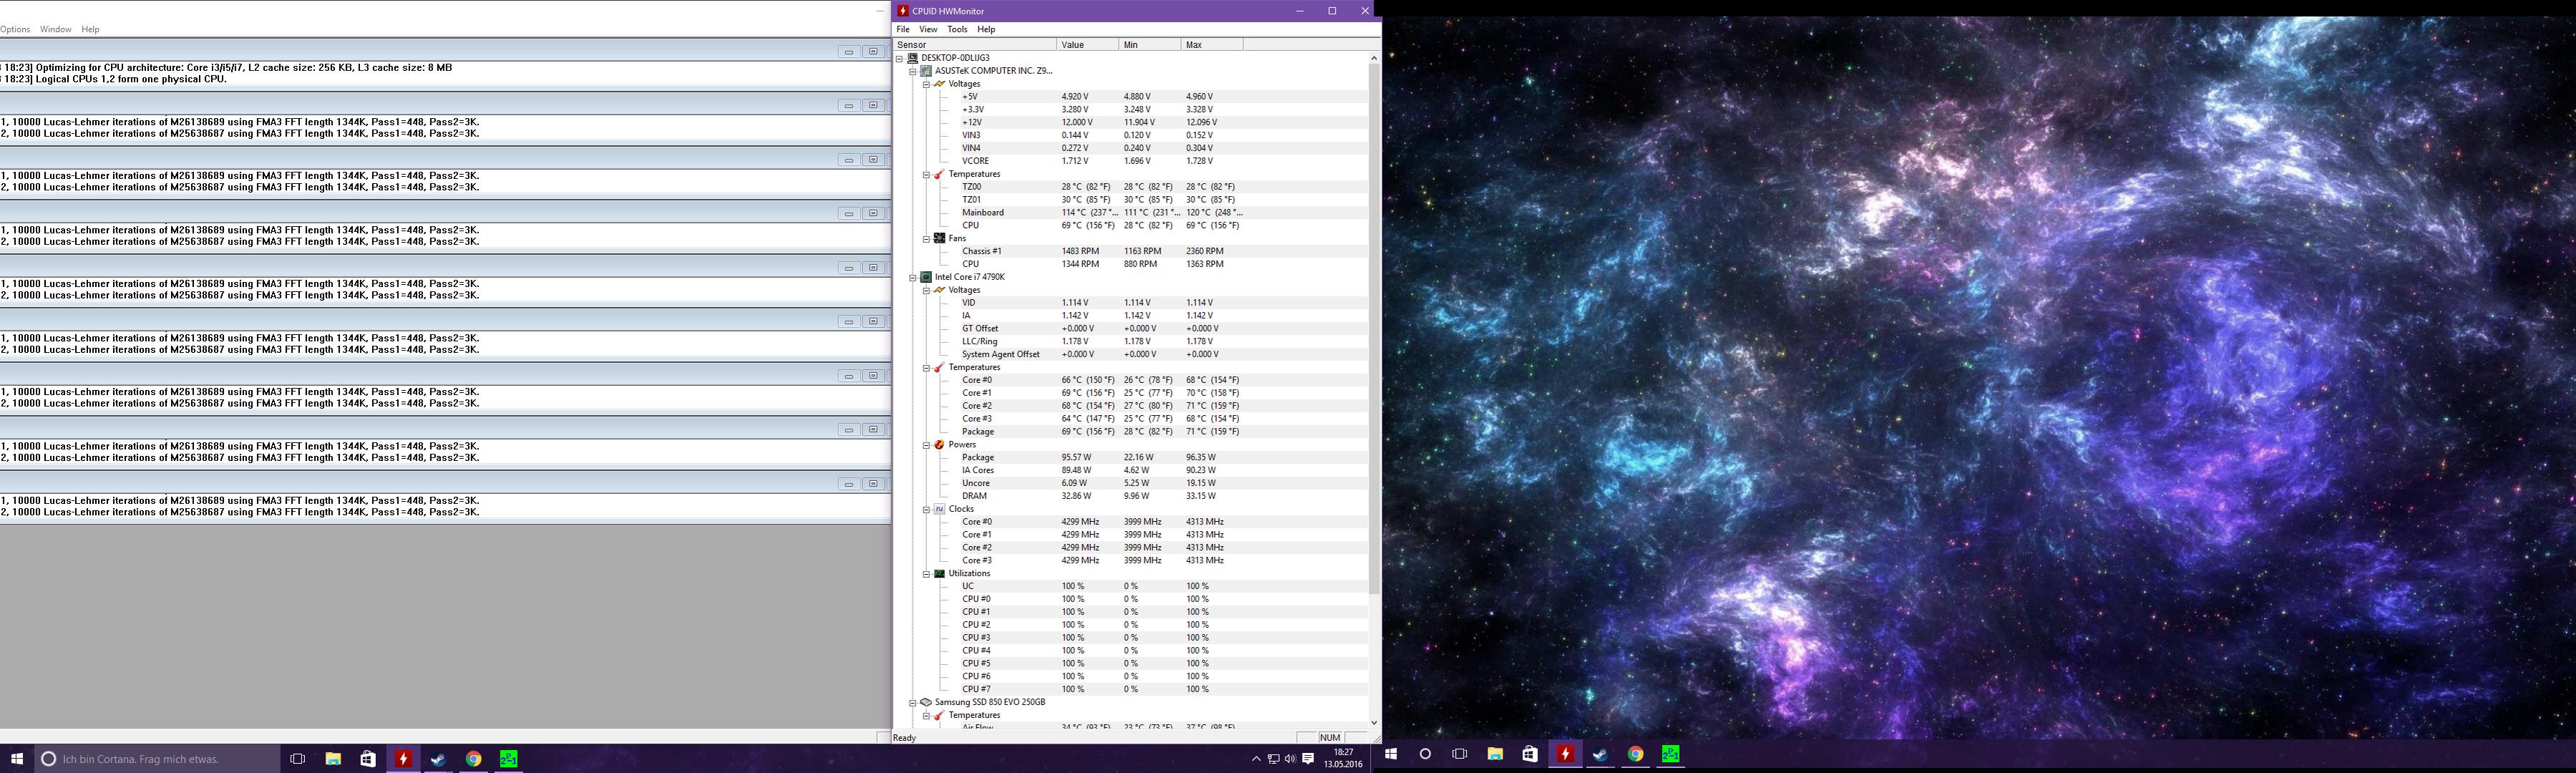The height and width of the screenshot is (773, 2576).
Task: Click the Prime95 taskbar icon
Action: tap(508, 759)
